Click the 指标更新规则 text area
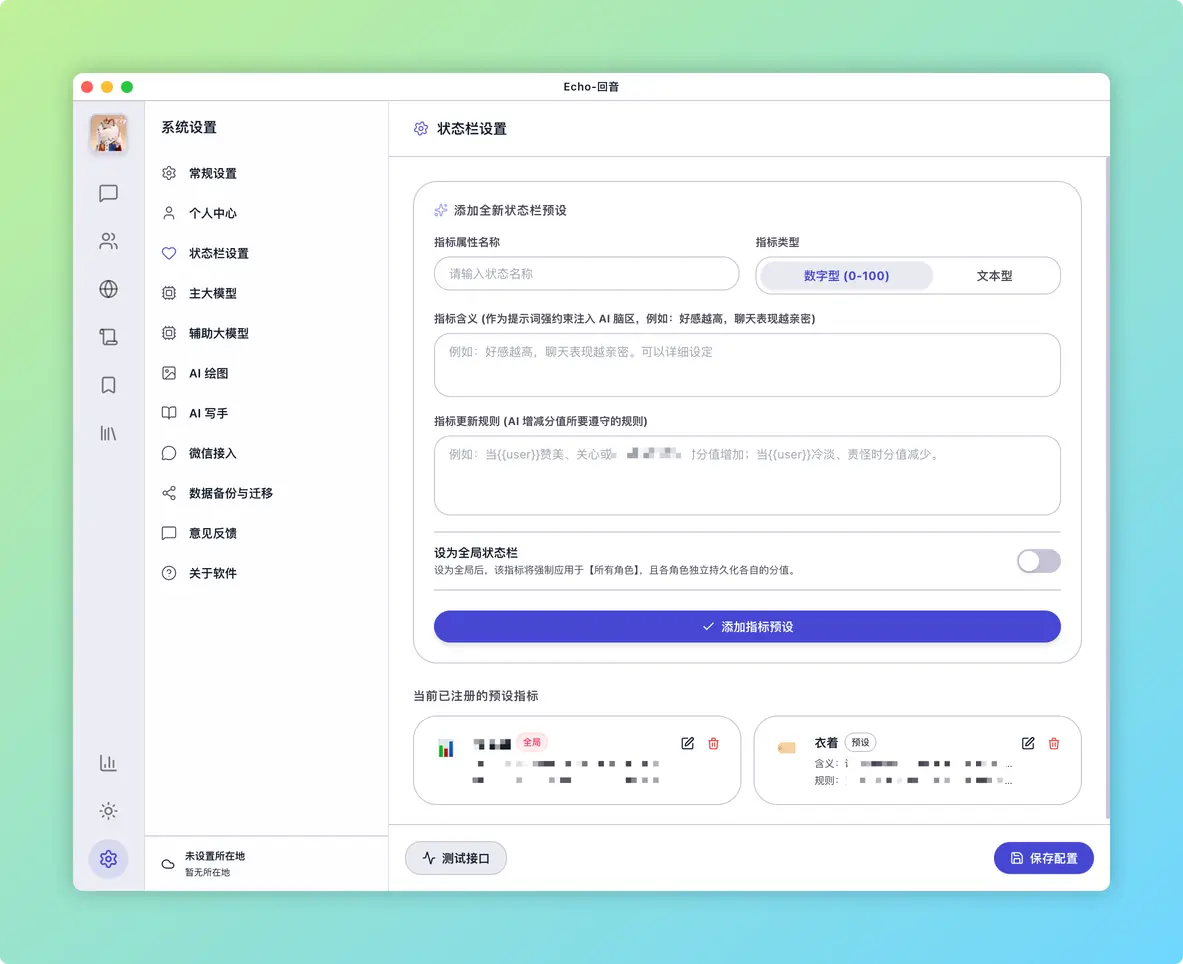The width and height of the screenshot is (1183, 964). [747, 475]
